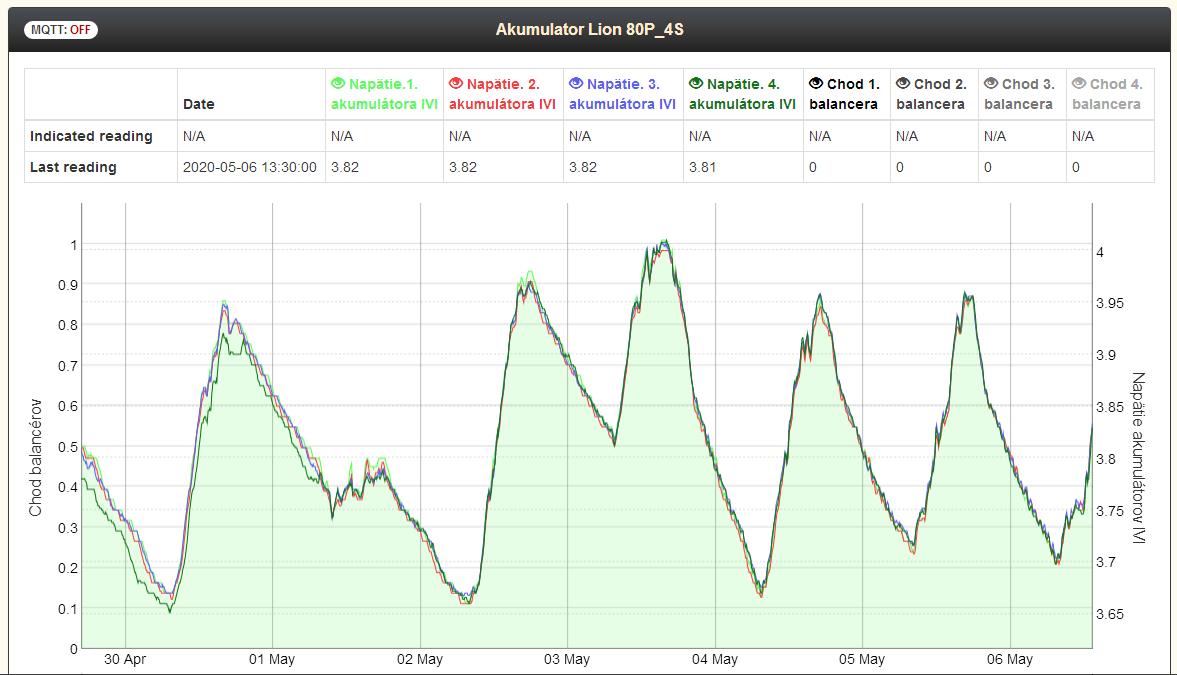Image resolution: width=1177 pixels, height=675 pixels.
Task: Click the 01 May axis date label
Action: coord(272,660)
